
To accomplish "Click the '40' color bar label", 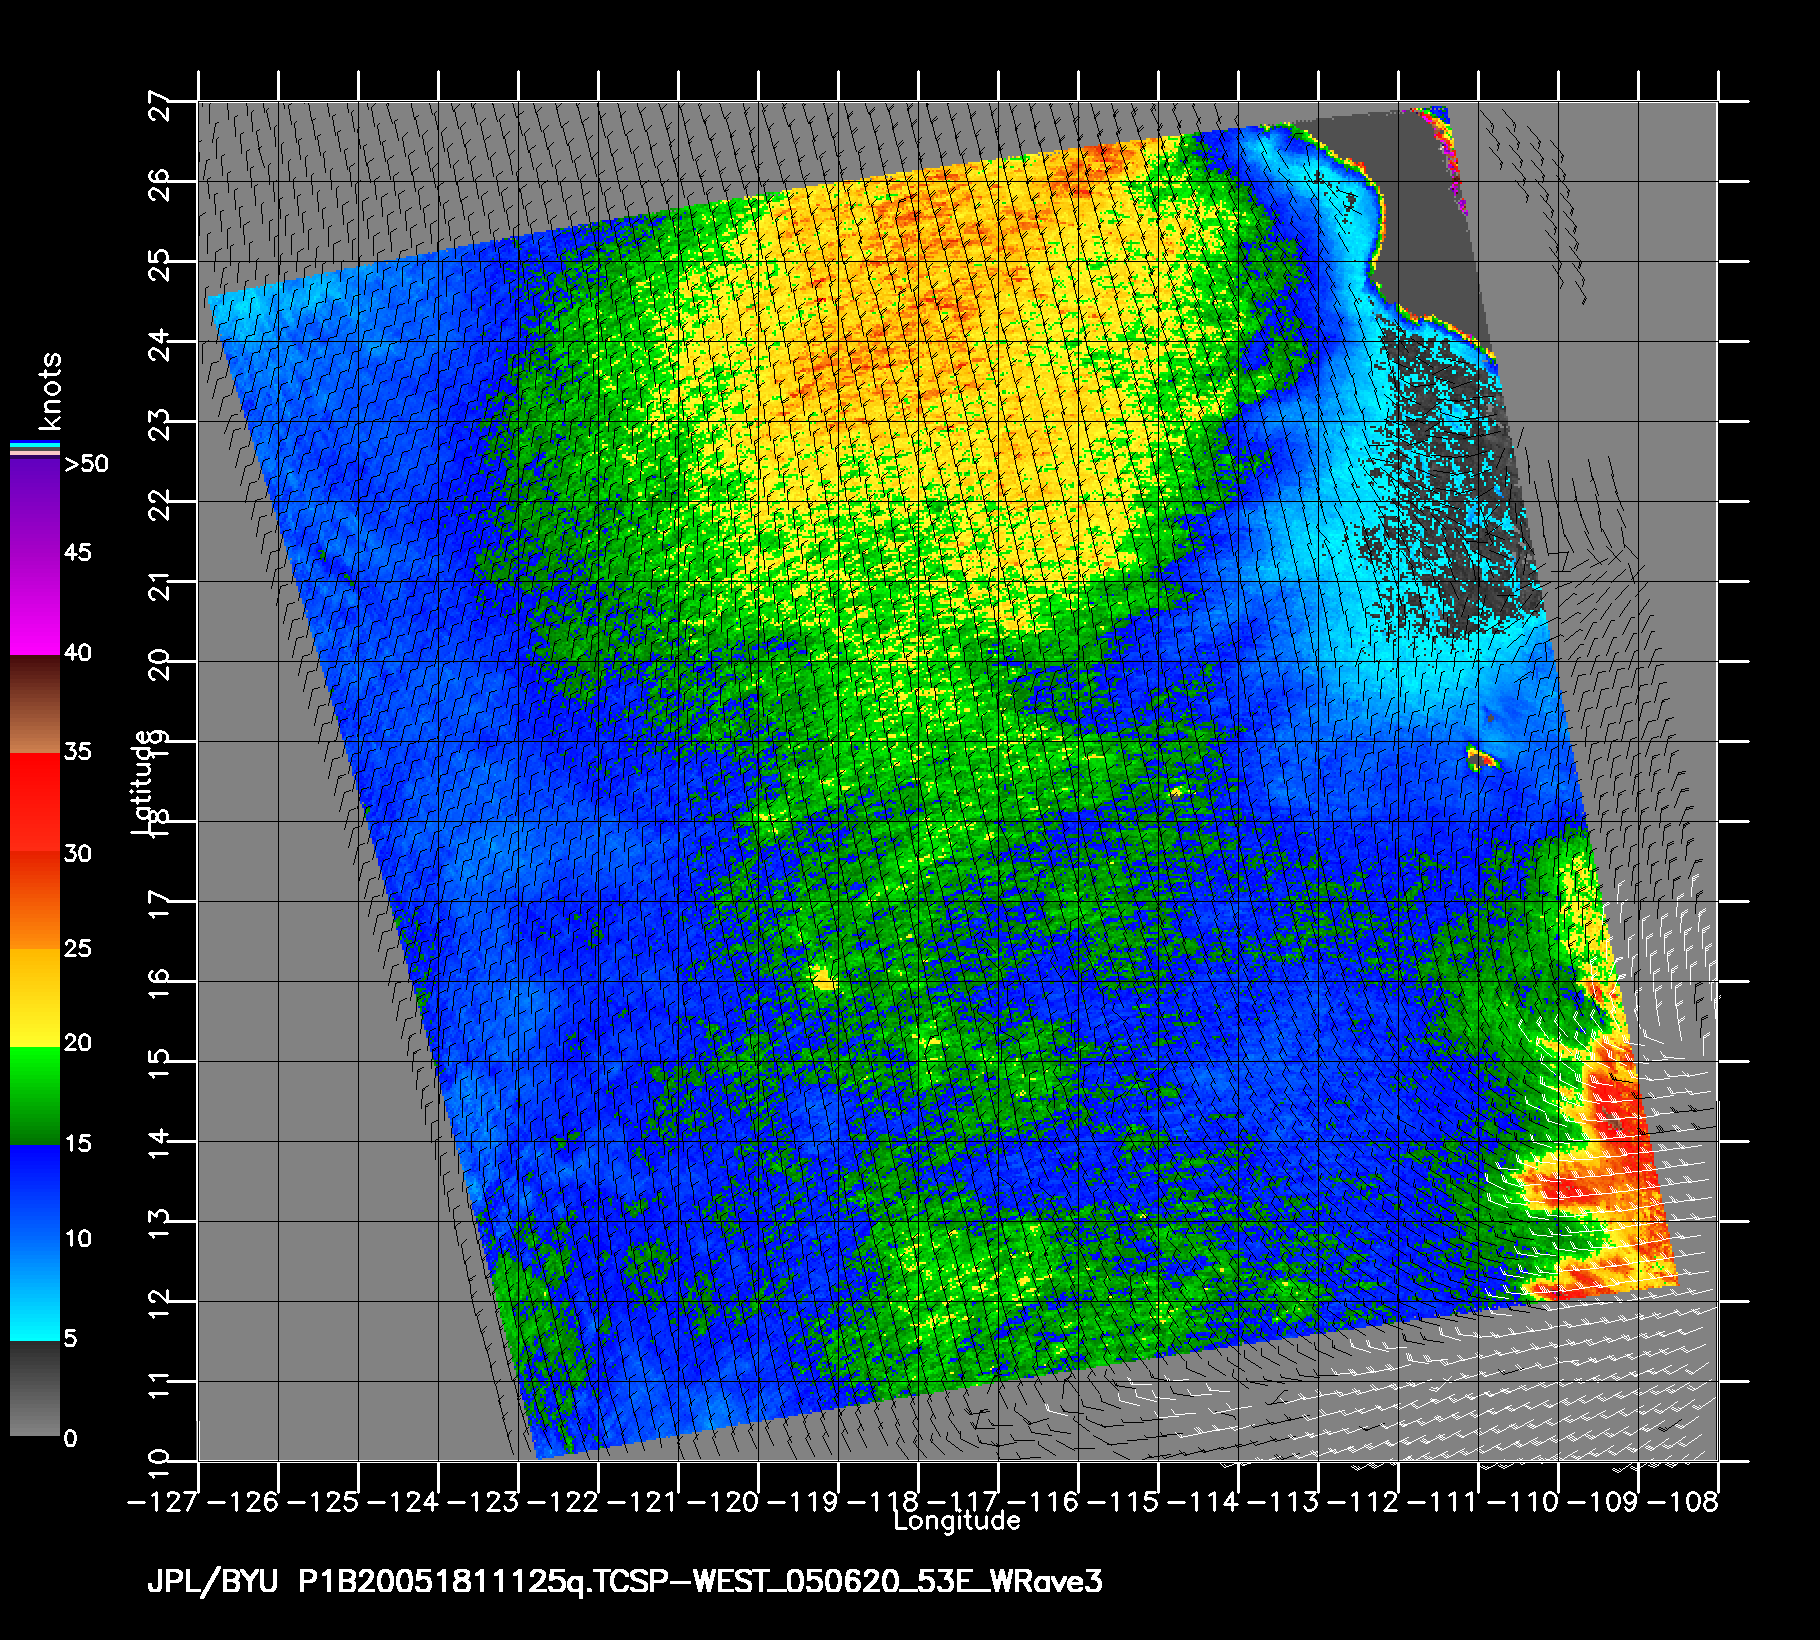I will 77,653.
